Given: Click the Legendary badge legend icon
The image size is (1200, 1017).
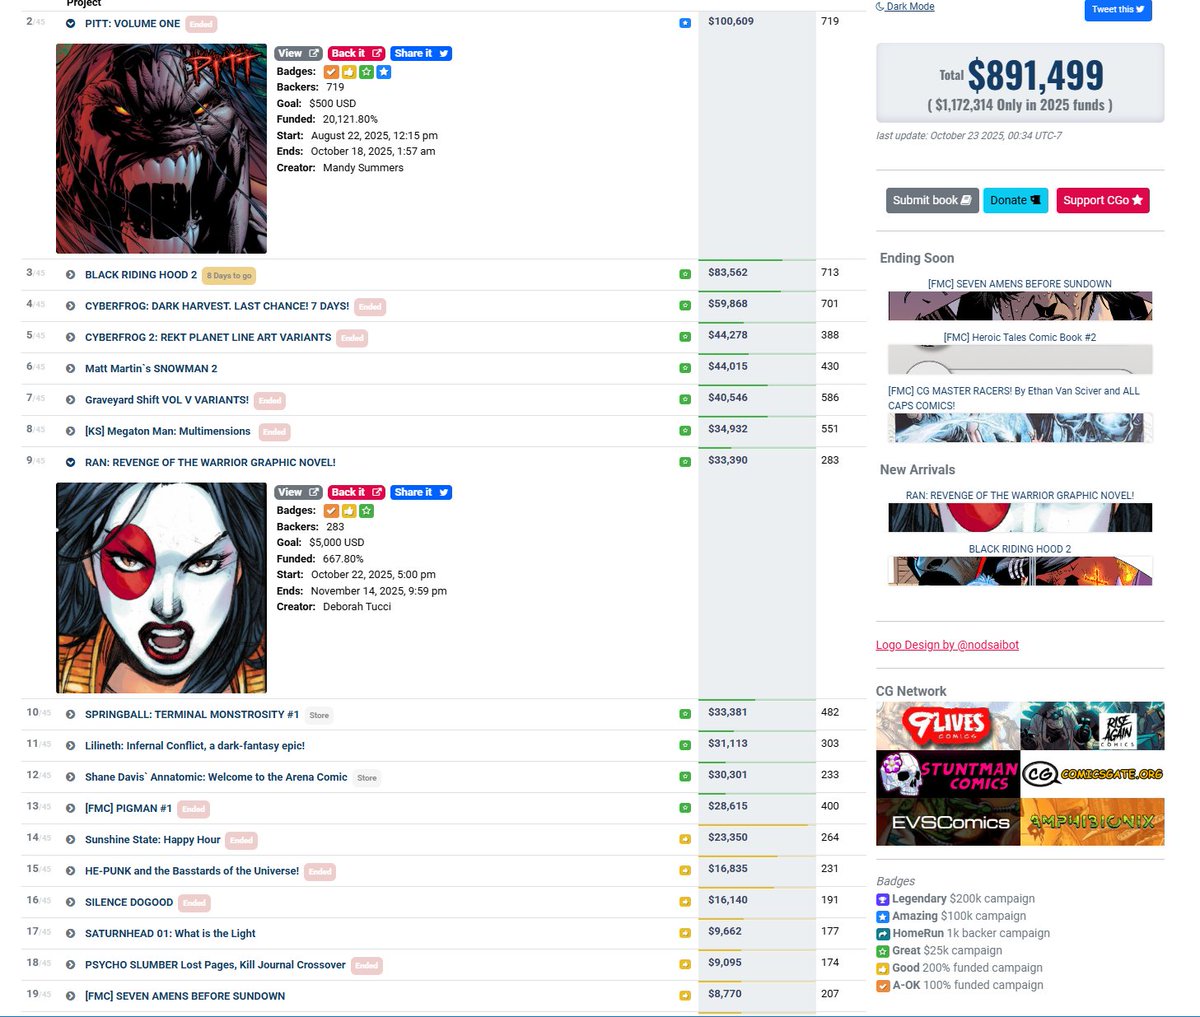Looking at the screenshot, I should (x=883, y=899).
